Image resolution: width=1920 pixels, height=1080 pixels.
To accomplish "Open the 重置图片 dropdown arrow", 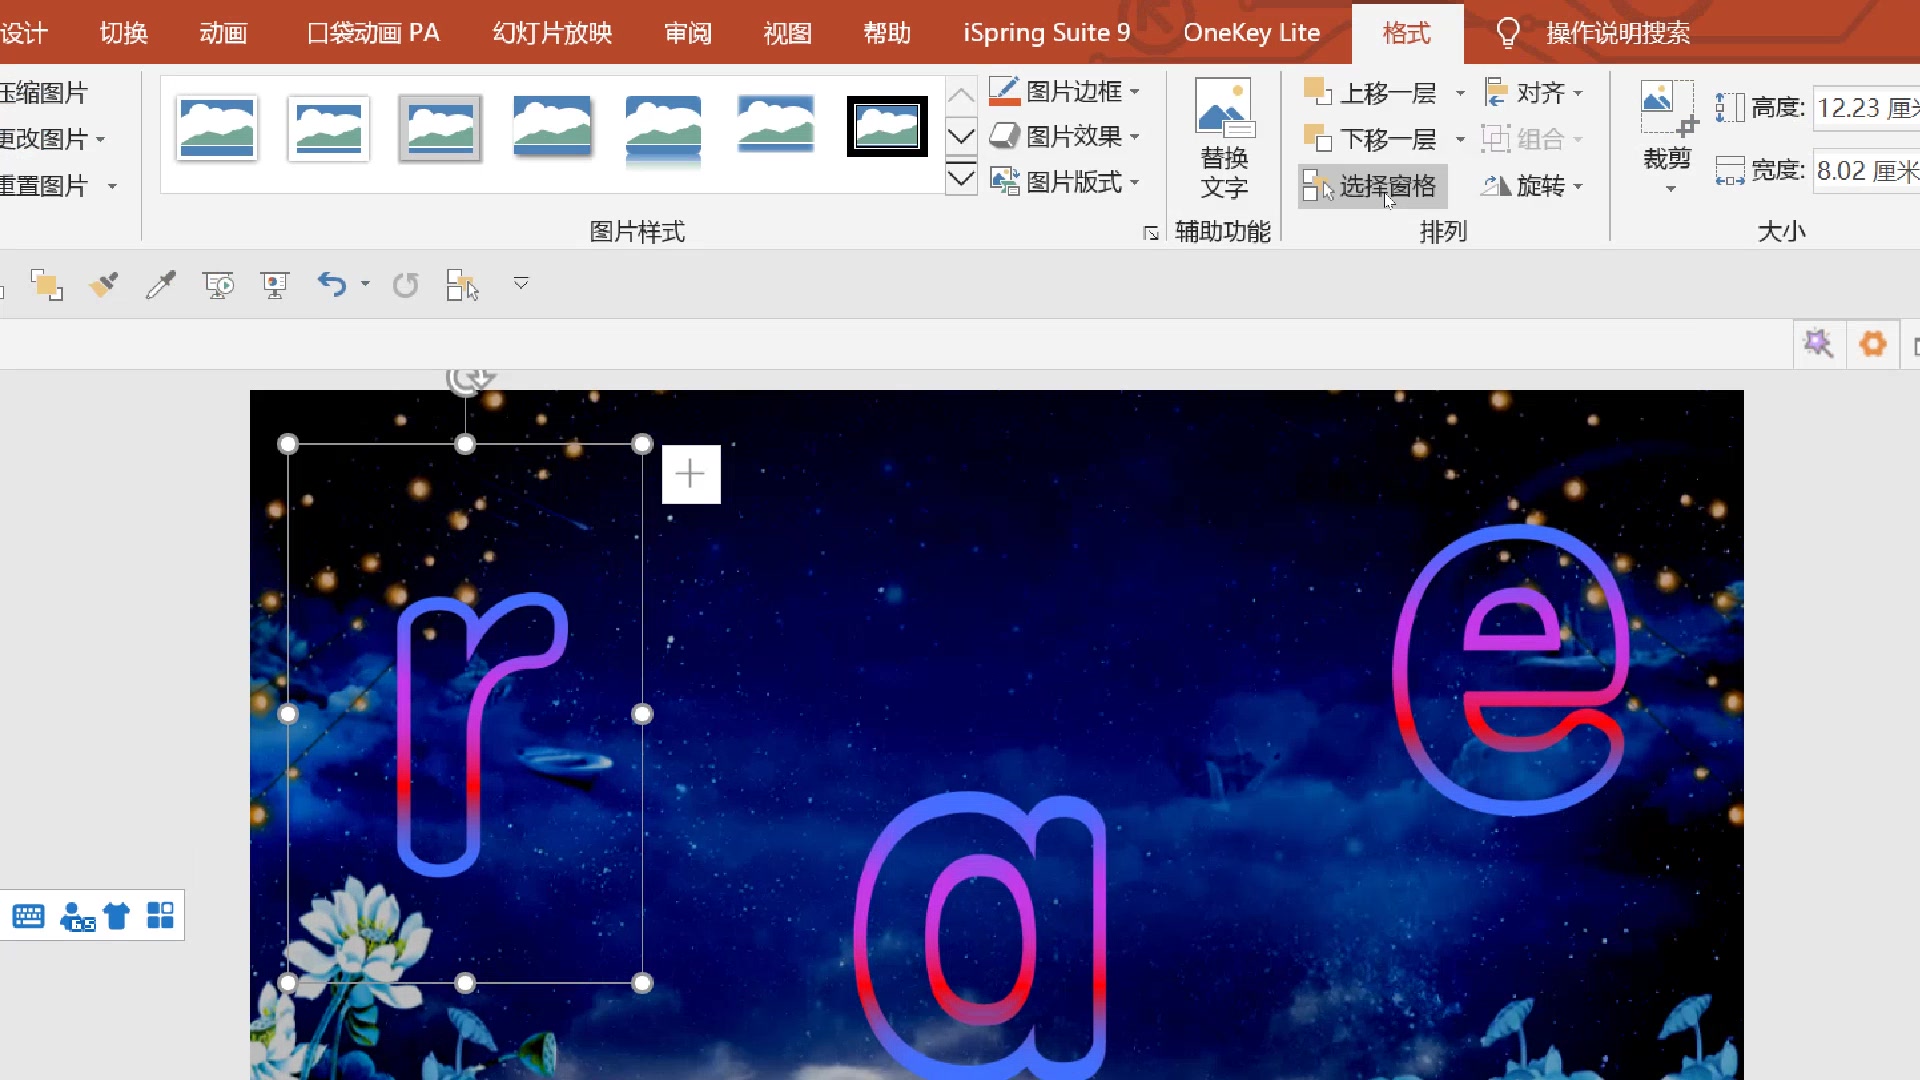I will pos(112,186).
